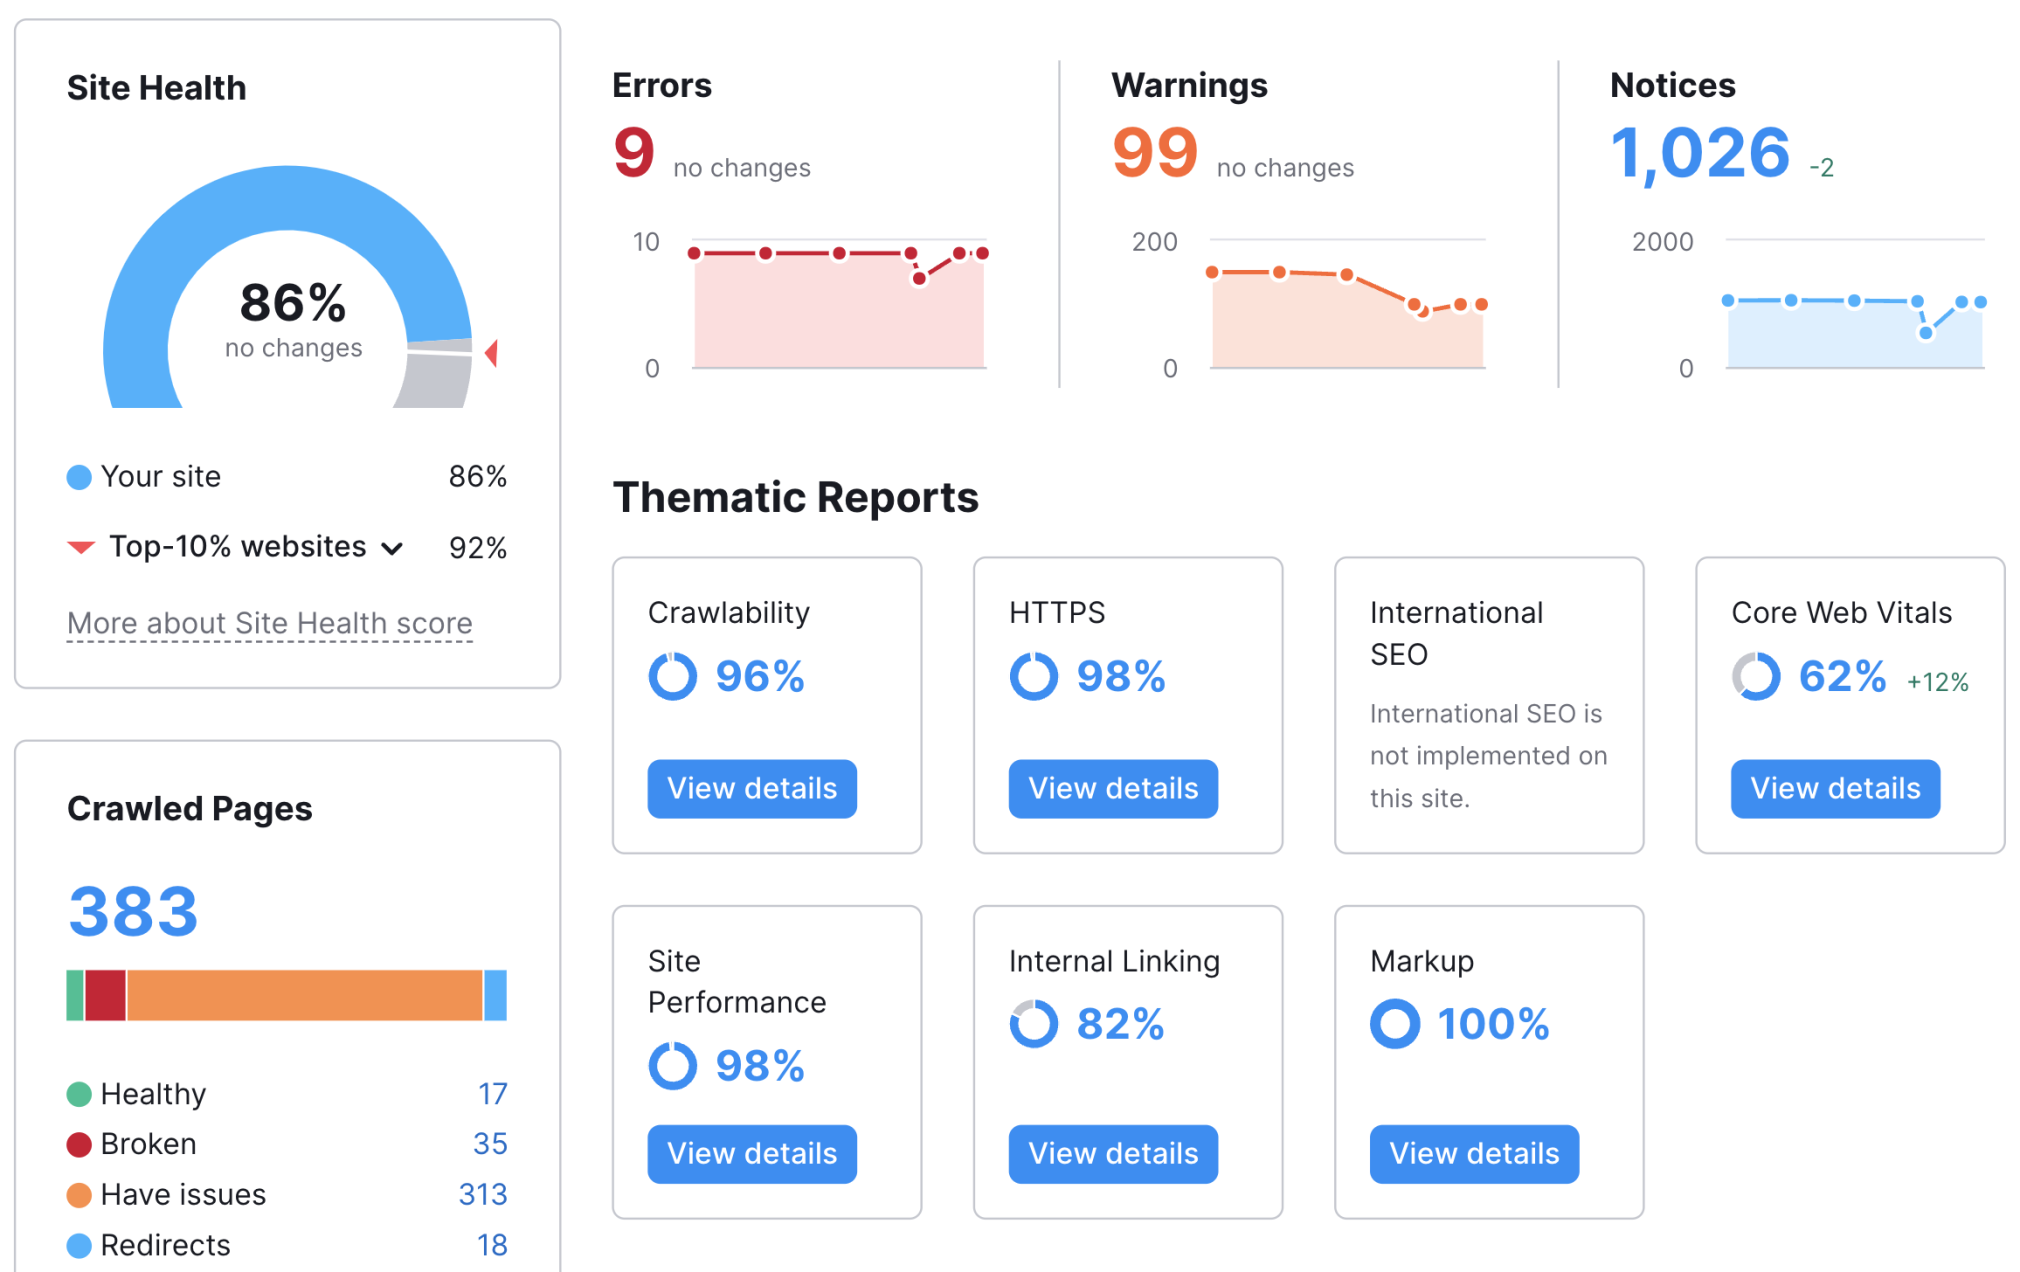
Task: Click View details for Core Web Vitals
Action: (x=1834, y=787)
